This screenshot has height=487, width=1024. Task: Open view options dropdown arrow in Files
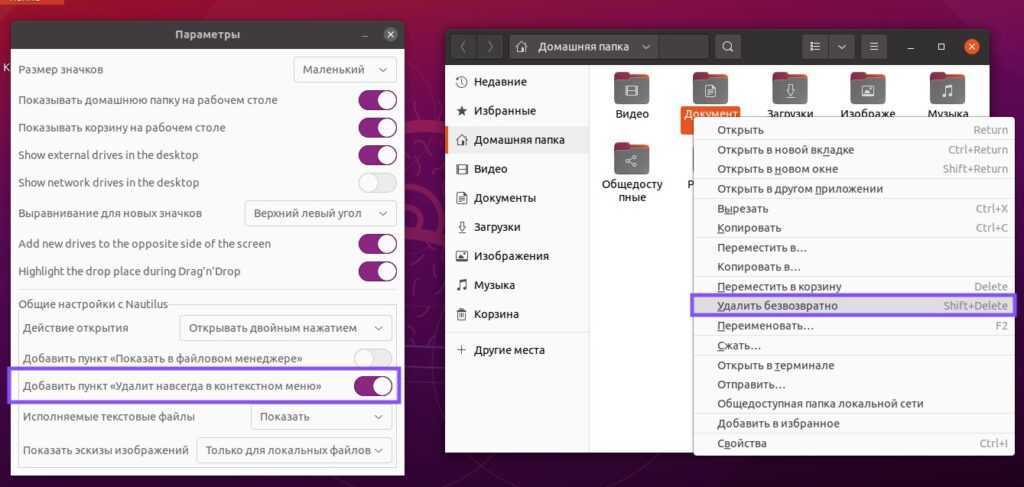(841, 47)
